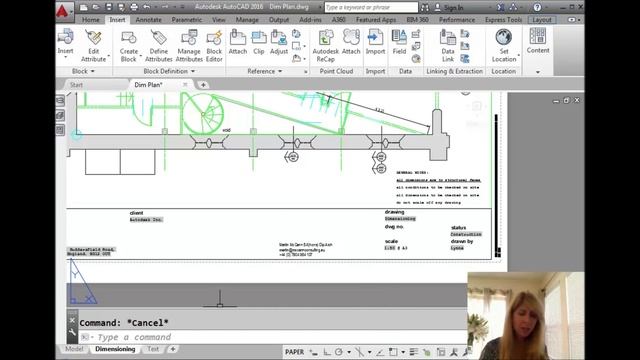Image resolution: width=640 pixels, height=360 pixels.
Task: Expand the Content panel arrow
Action: coord(538,72)
